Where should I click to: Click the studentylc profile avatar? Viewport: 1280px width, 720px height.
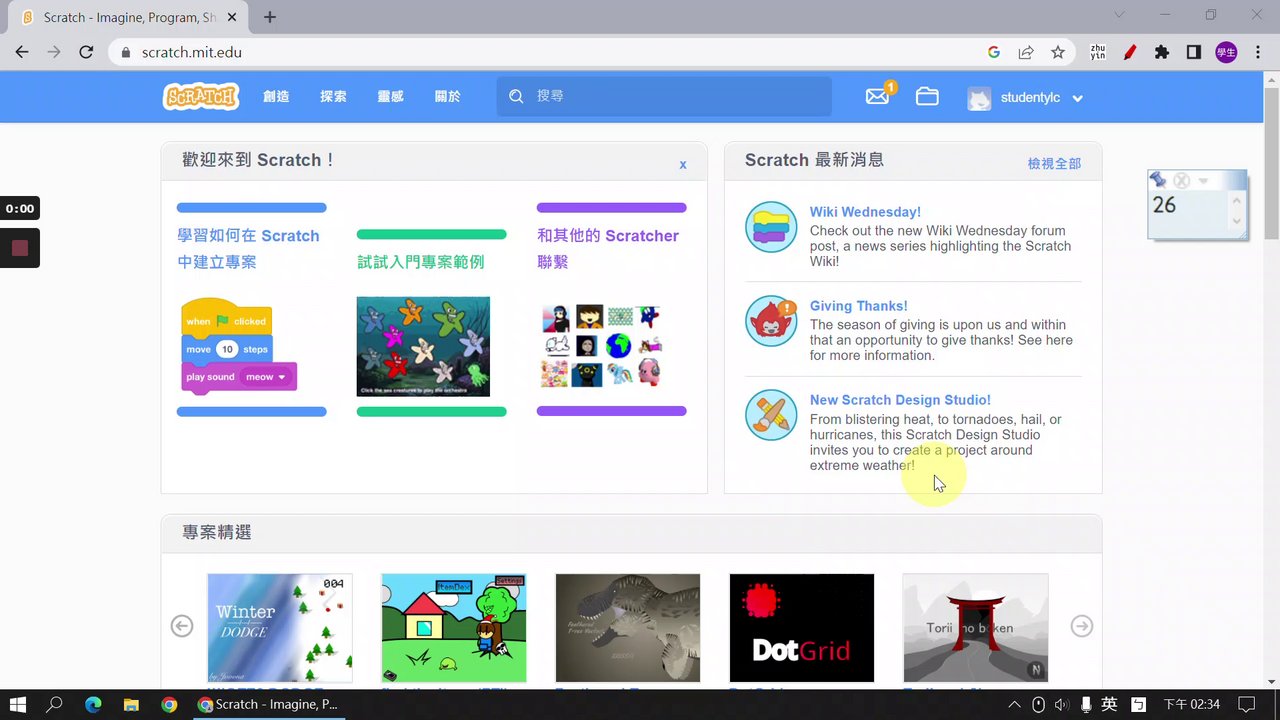(979, 98)
